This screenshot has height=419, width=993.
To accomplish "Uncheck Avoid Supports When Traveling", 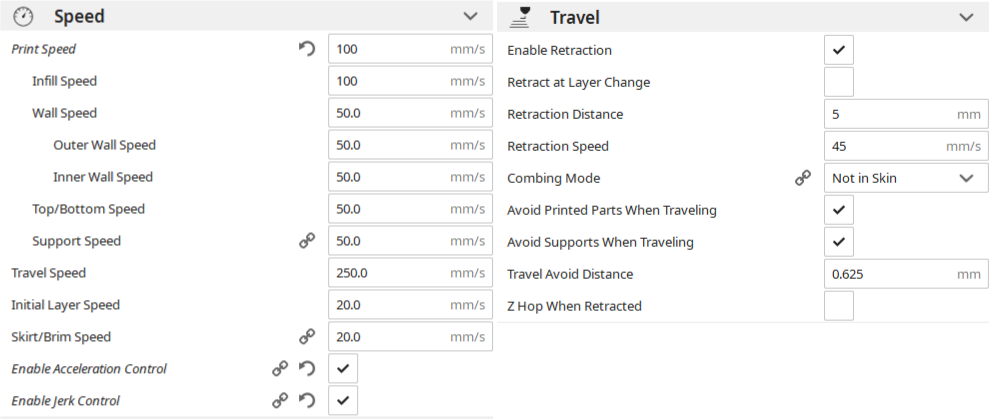I will pos(839,242).
